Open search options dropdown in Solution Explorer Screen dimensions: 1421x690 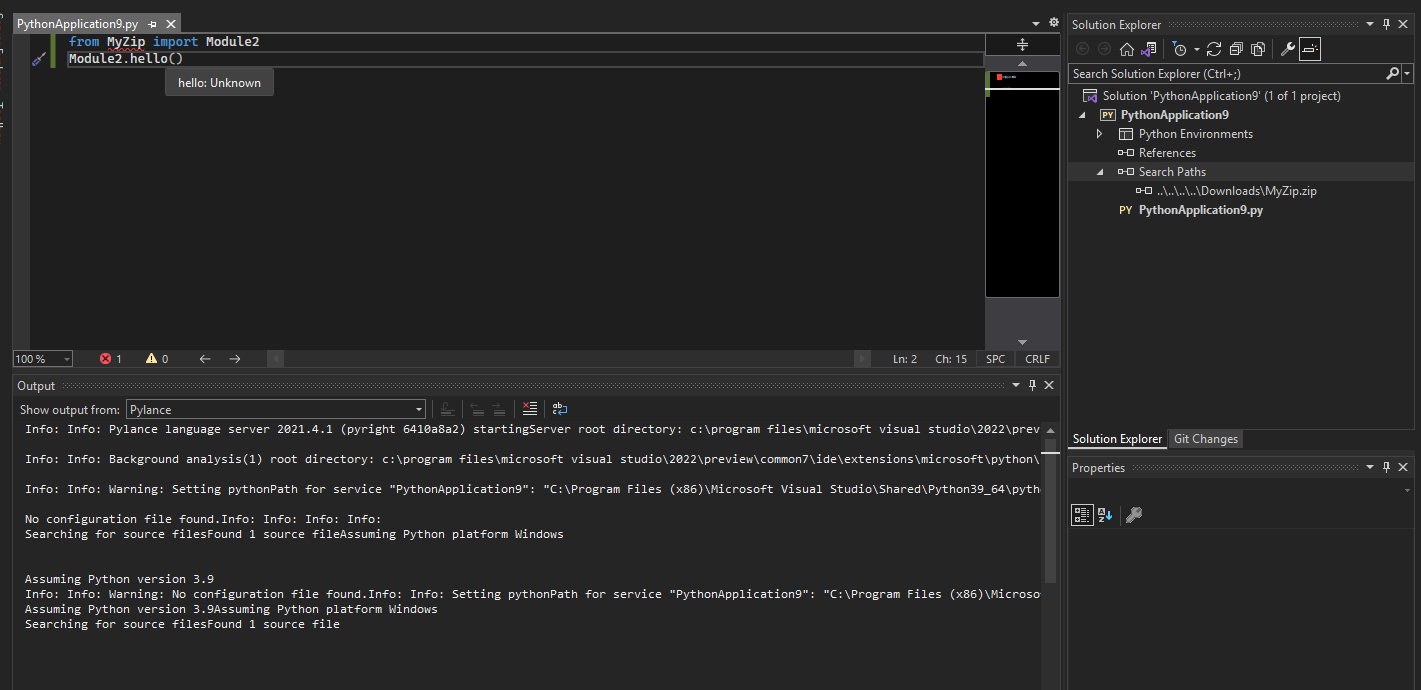pos(1407,73)
